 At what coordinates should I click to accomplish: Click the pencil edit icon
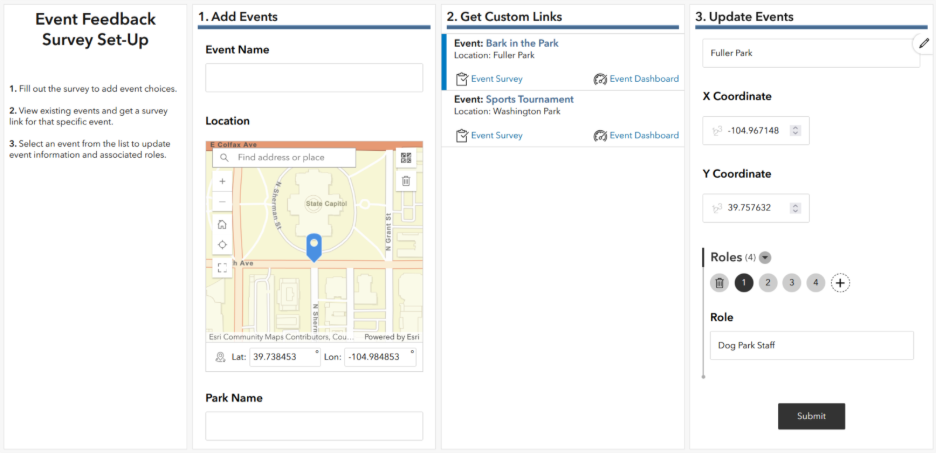(x=924, y=44)
